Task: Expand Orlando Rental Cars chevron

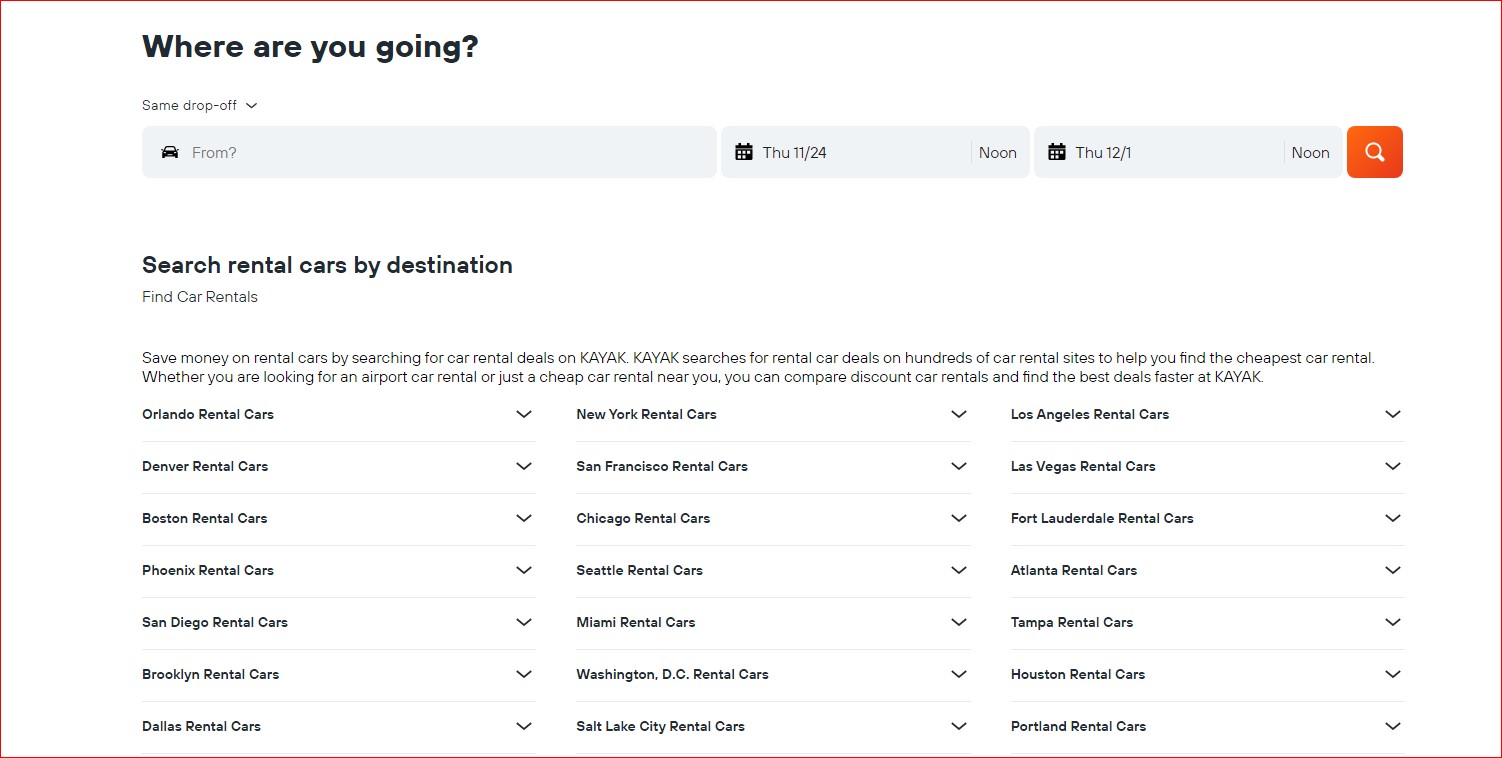Action: tap(524, 414)
